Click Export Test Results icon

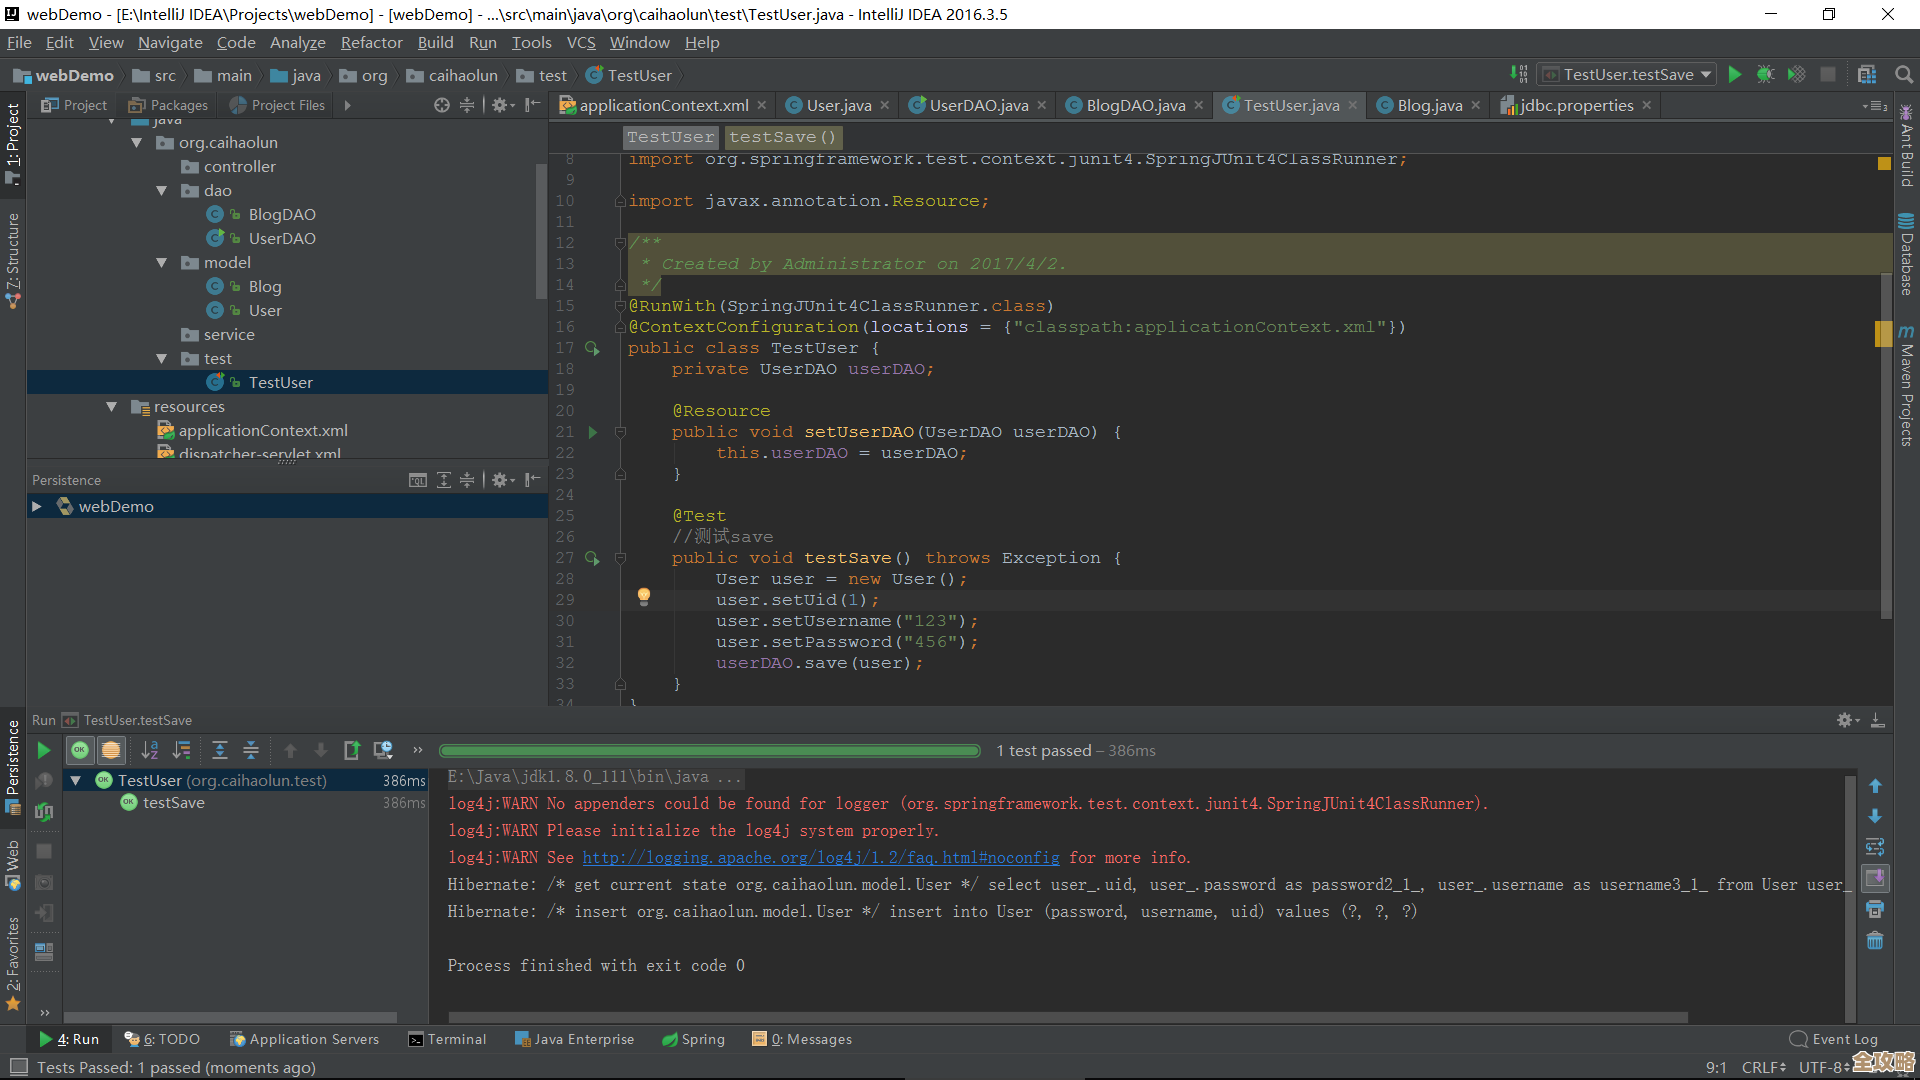click(x=351, y=750)
